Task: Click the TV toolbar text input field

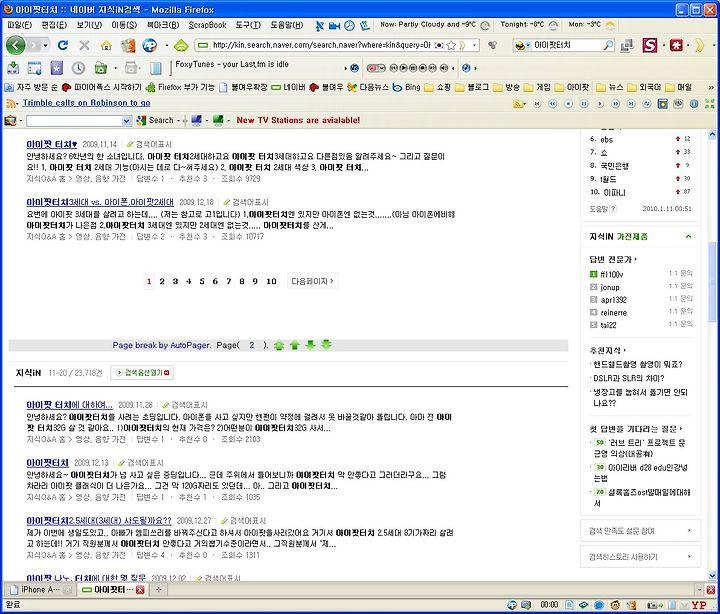Action: point(74,121)
